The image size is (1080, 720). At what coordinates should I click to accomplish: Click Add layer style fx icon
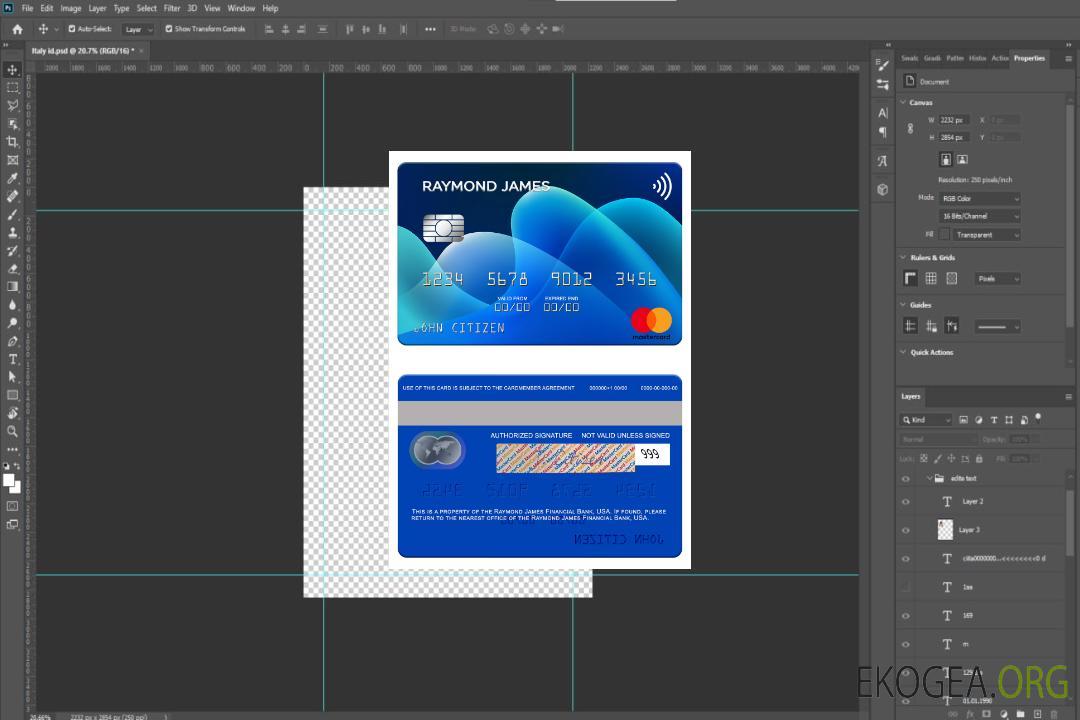[x=970, y=714]
